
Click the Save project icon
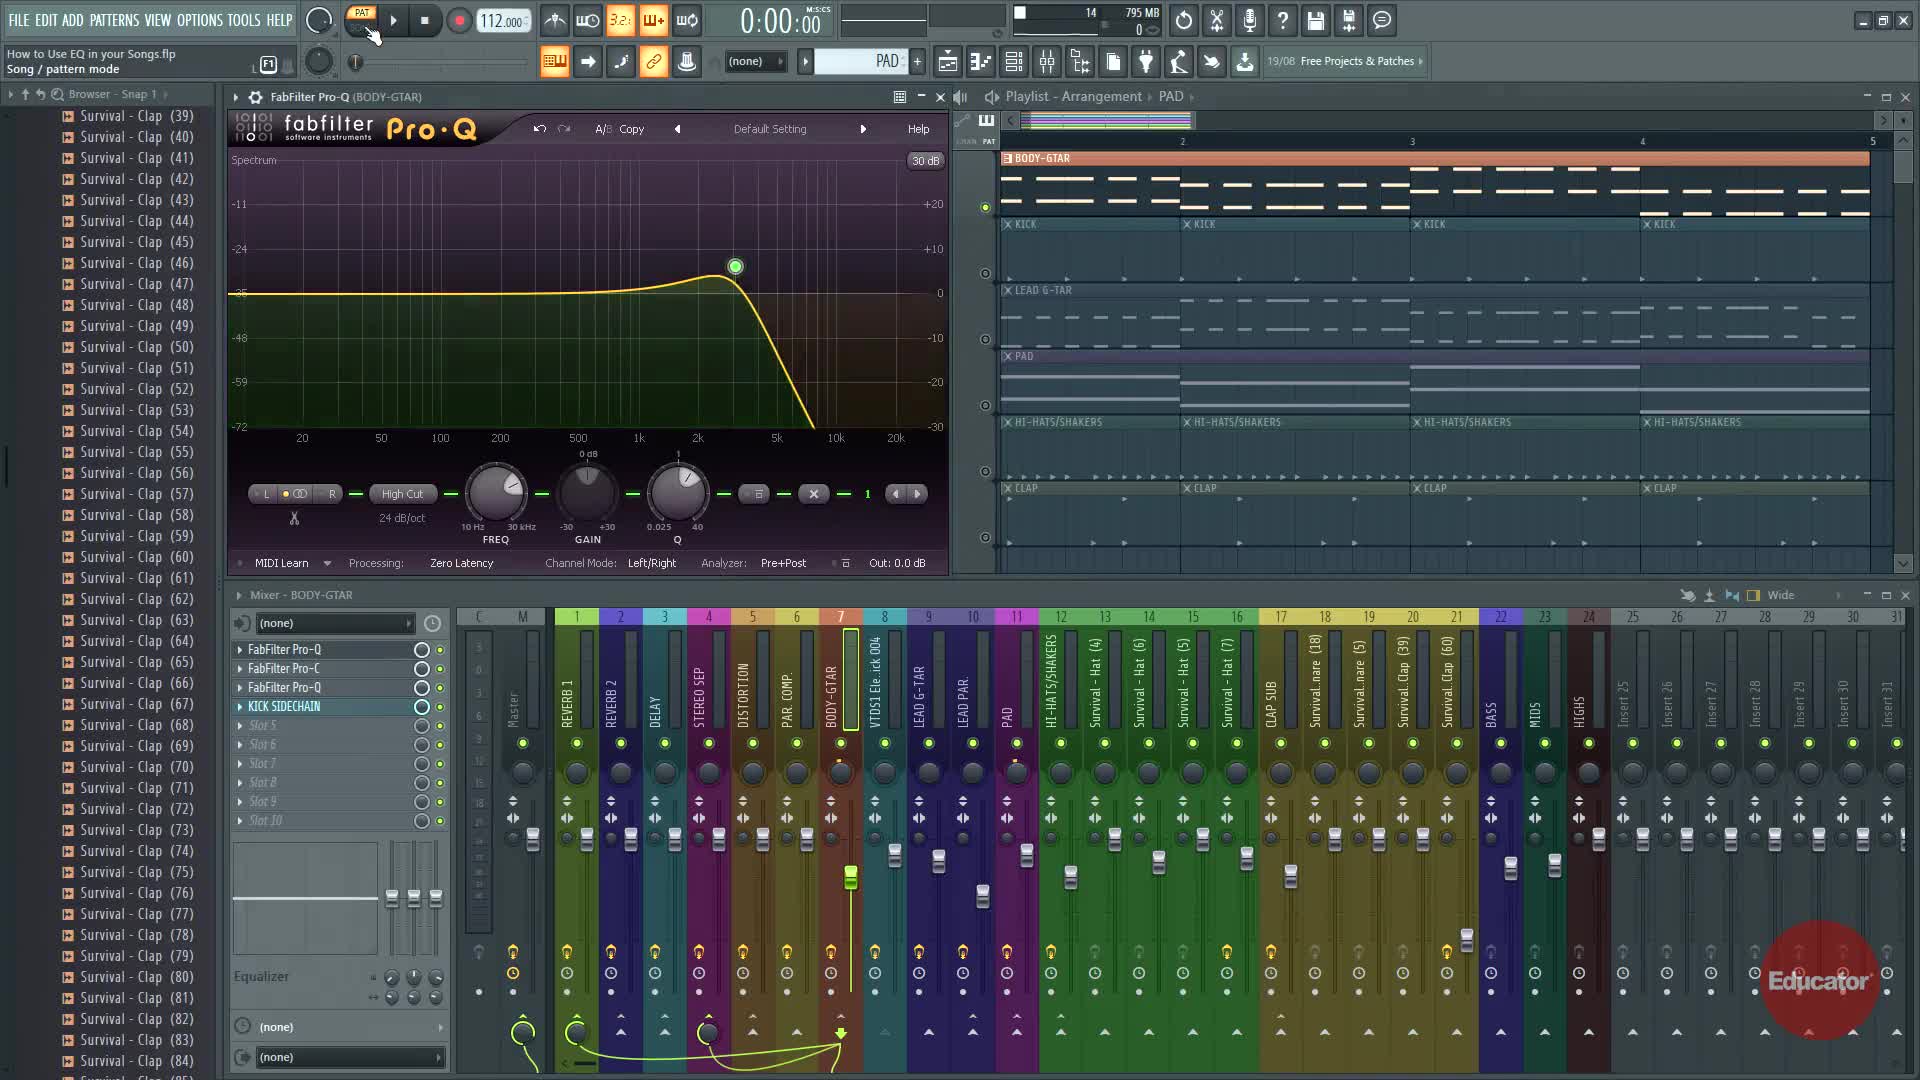pyautogui.click(x=1316, y=21)
